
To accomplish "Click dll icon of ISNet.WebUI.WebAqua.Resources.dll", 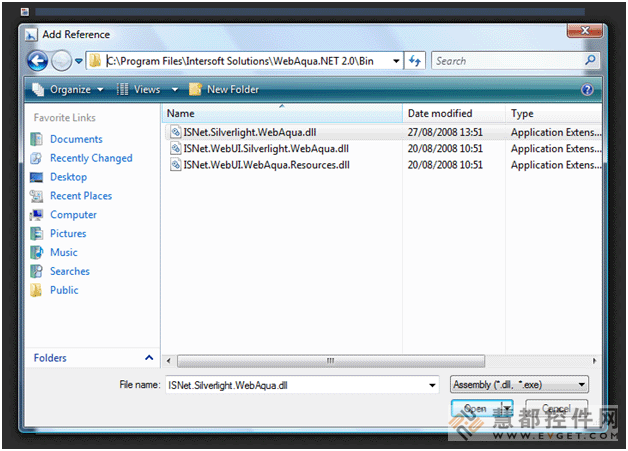I will pos(175,165).
